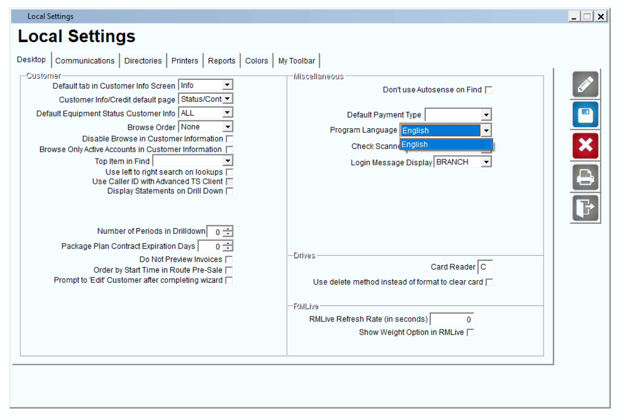Enable Use left to right search on lookups

229,172
